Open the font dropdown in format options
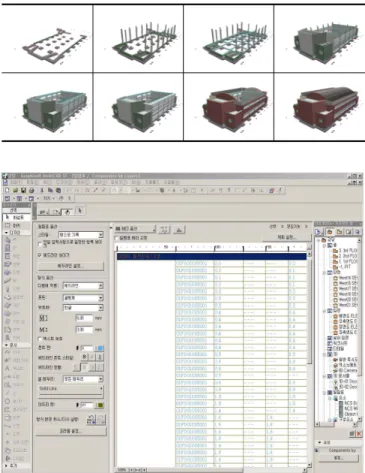Viewport: 365px width, 473px height. (x=83, y=298)
